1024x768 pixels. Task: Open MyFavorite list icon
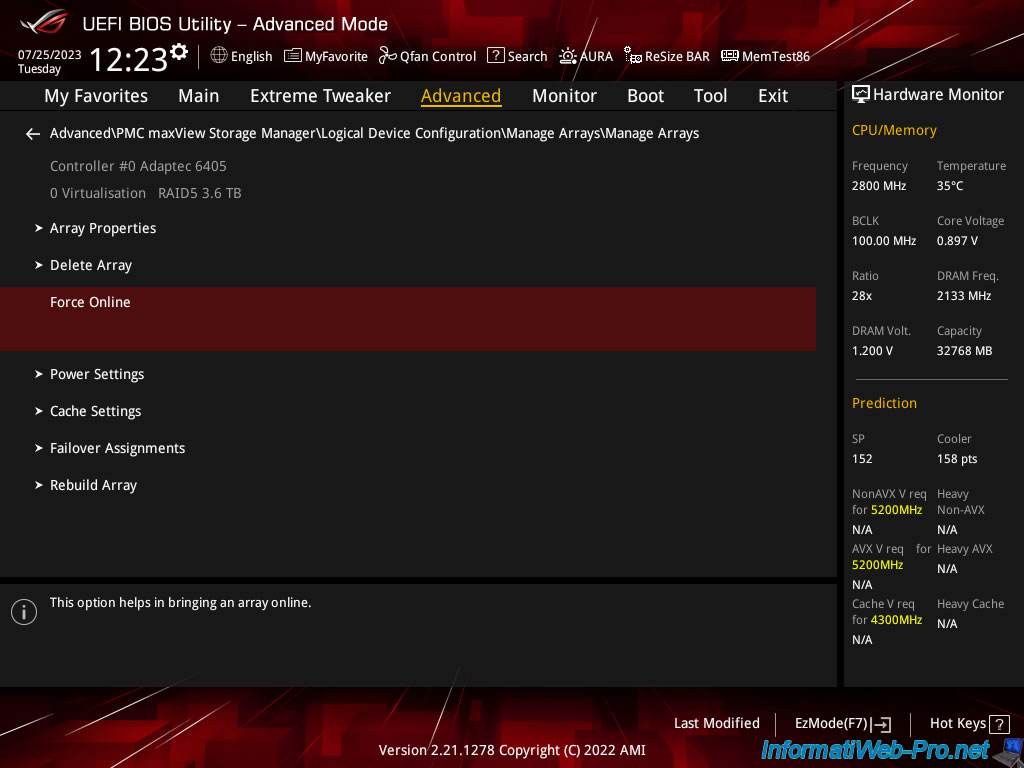[292, 56]
